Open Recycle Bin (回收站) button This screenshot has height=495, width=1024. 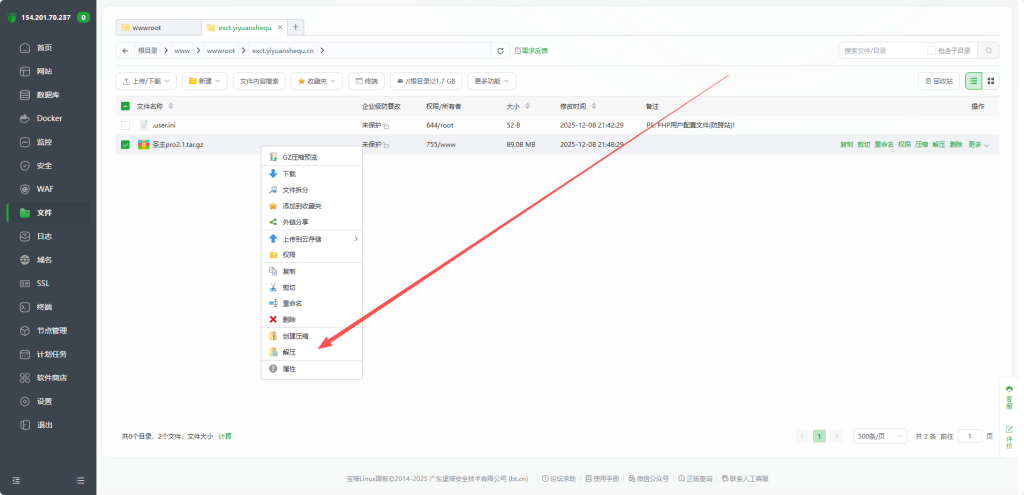click(x=938, y=81)
